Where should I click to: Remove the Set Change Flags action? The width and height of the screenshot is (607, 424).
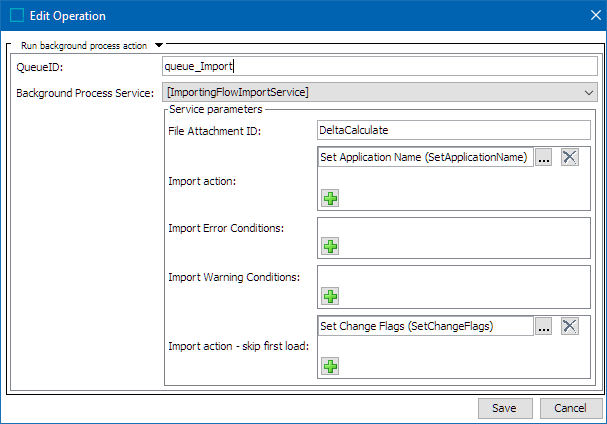click(569, 326)
